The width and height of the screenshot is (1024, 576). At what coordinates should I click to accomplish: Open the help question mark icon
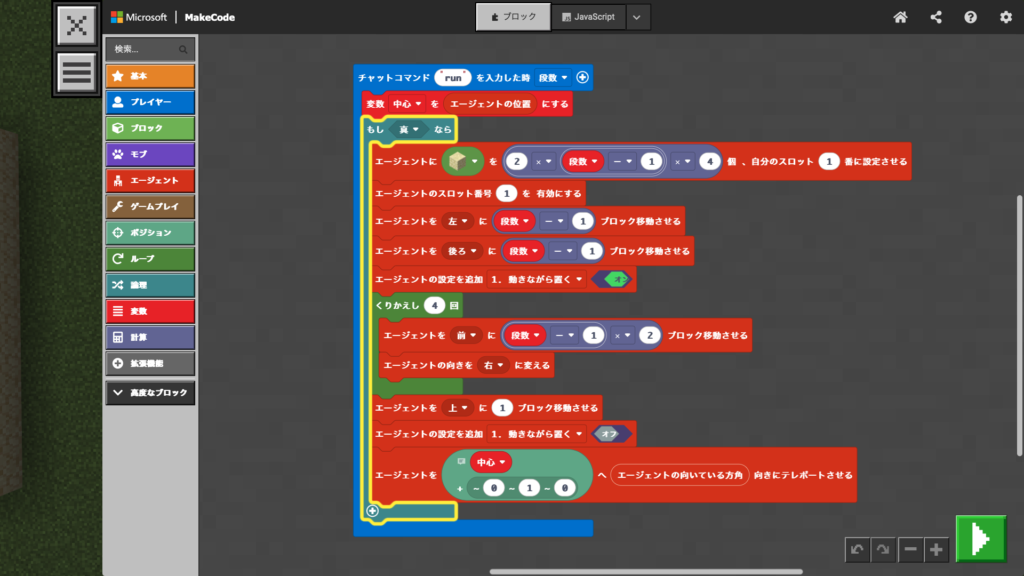(x=970, y=17)
